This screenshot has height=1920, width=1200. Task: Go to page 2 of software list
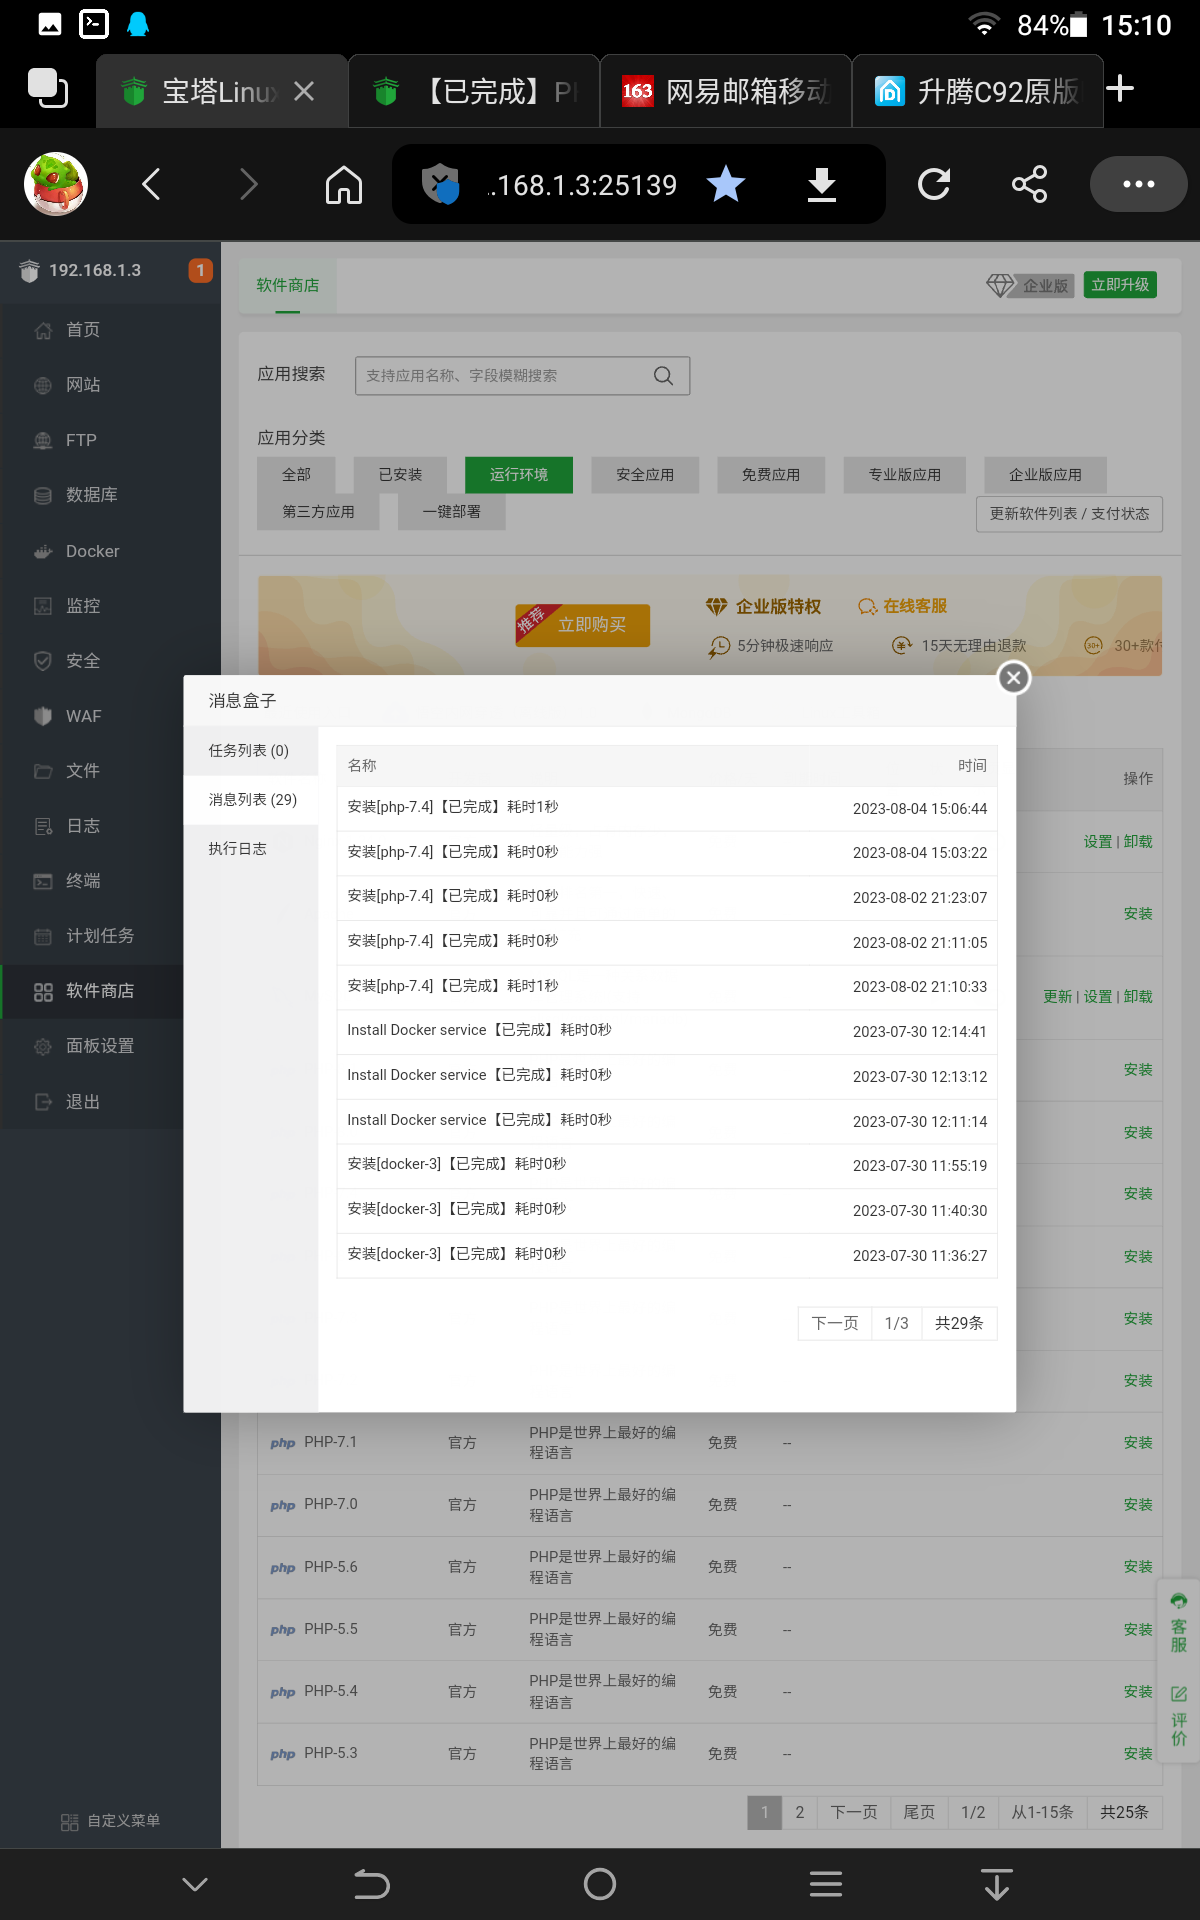coord(800,1812)
